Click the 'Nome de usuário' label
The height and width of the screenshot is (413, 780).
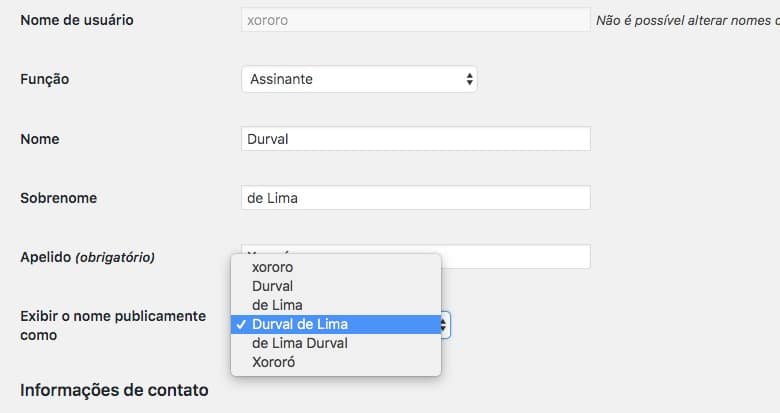coord(77,20)
